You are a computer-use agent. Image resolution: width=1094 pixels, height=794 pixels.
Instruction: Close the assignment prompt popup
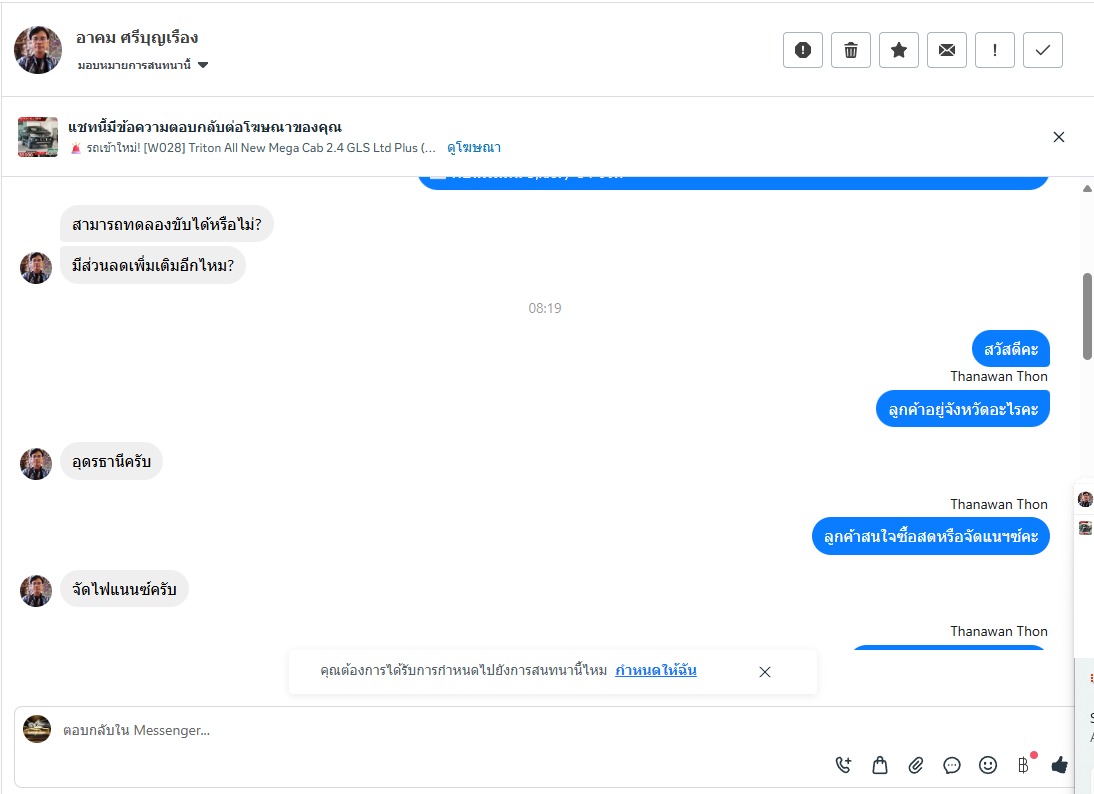coord(765,672)
